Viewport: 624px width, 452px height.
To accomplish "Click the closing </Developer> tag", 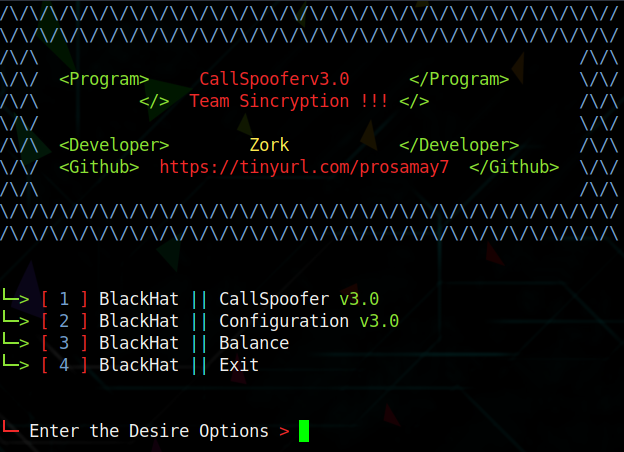I will 459,145.
